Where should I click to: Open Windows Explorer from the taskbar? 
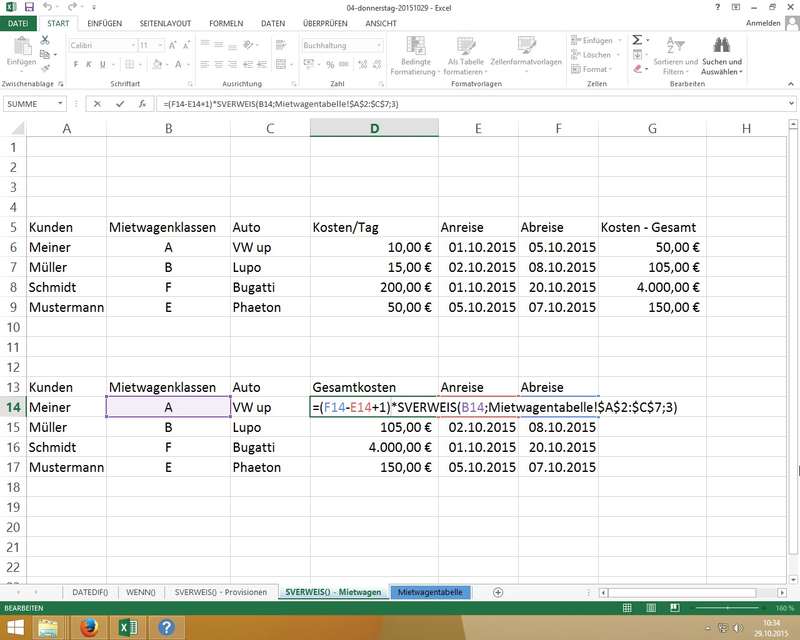(47, 627)
